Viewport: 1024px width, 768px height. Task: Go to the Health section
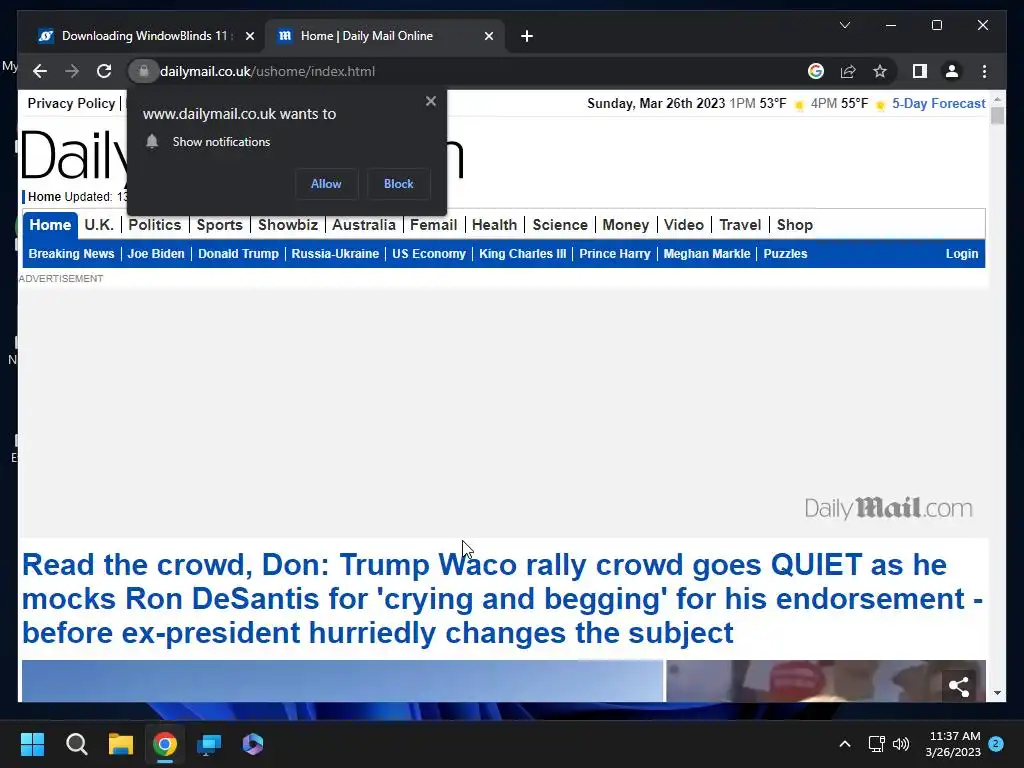[494, 225]
